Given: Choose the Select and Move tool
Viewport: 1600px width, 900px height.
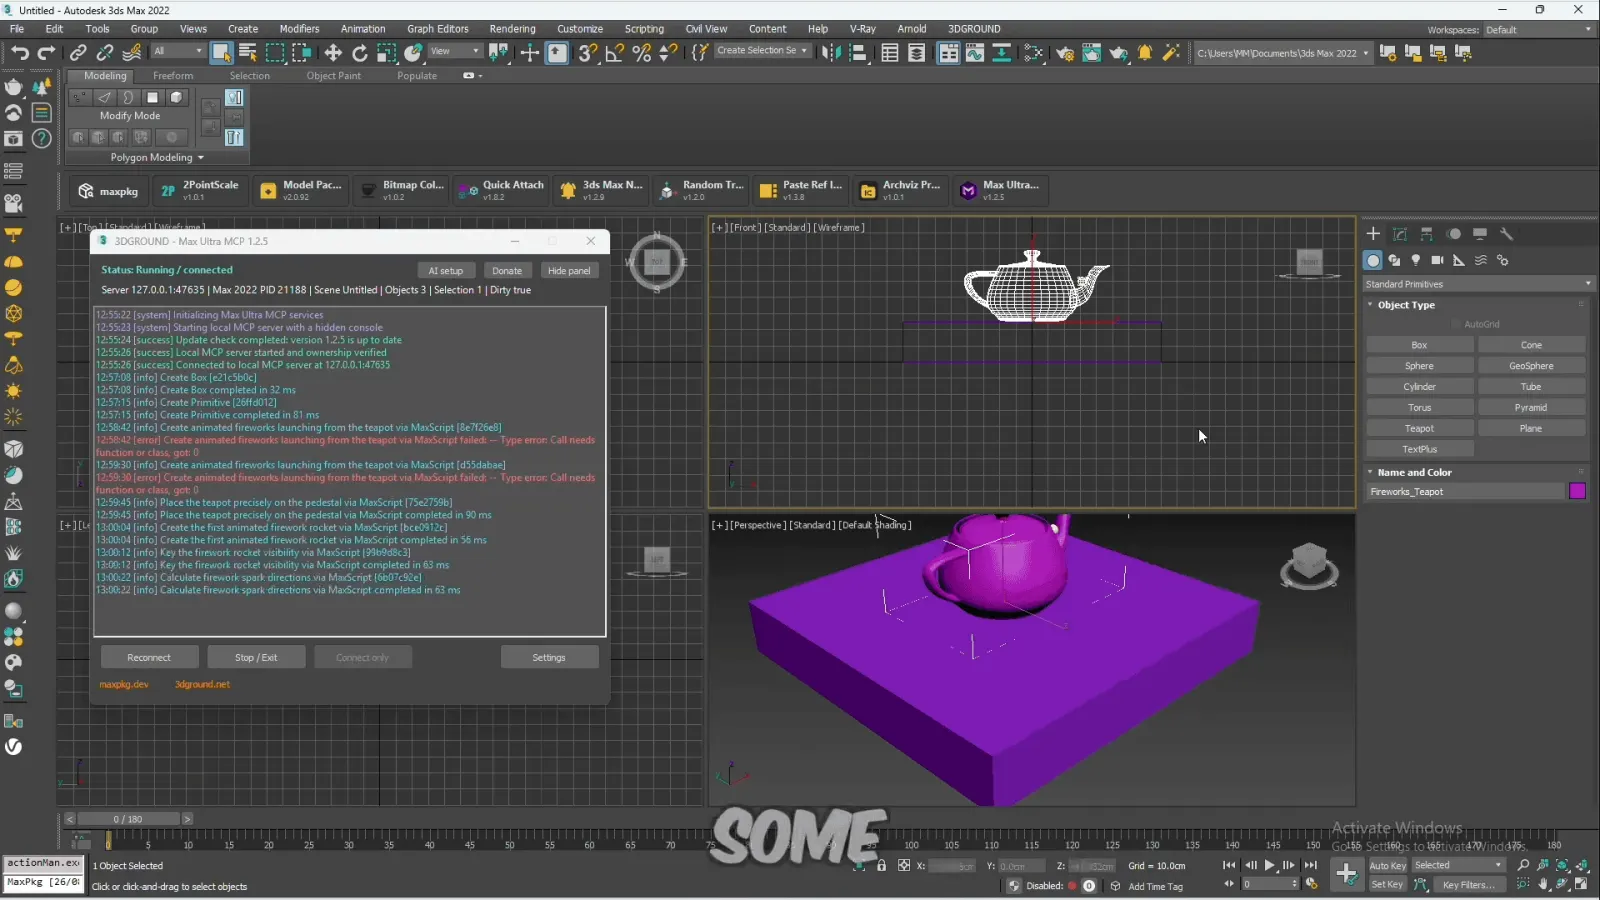Looking at the screenshot, I should click(333, 53).
